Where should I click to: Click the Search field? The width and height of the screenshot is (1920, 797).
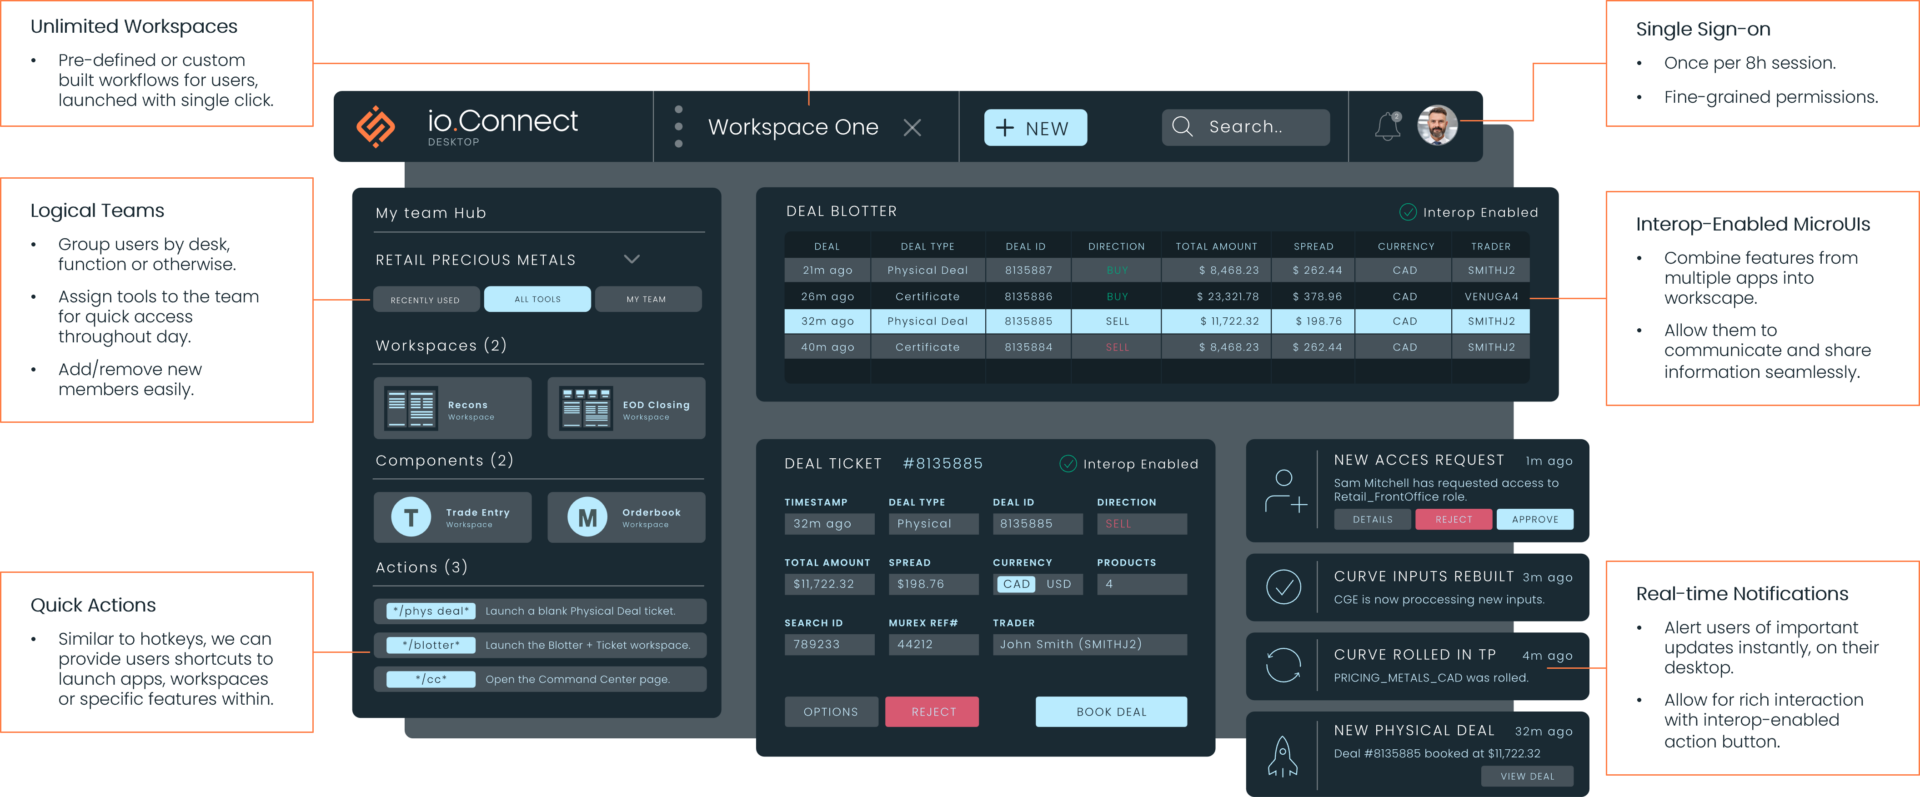1245,127
